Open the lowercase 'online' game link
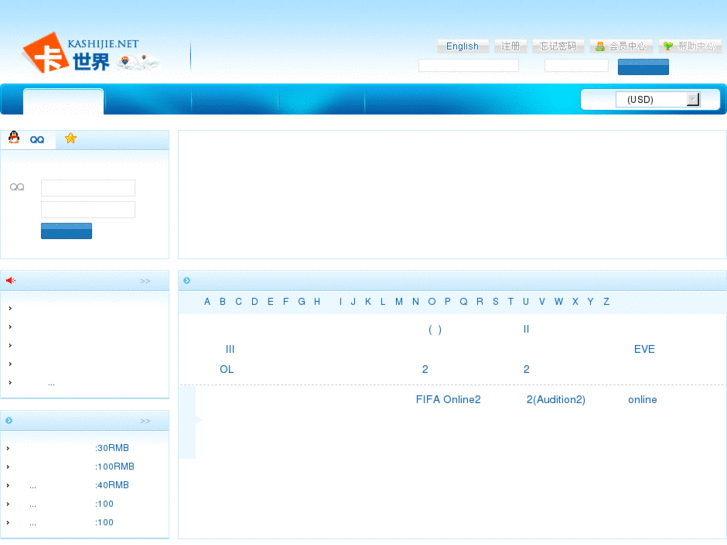Screen dimensions: 727x545 tap(642, 399)
